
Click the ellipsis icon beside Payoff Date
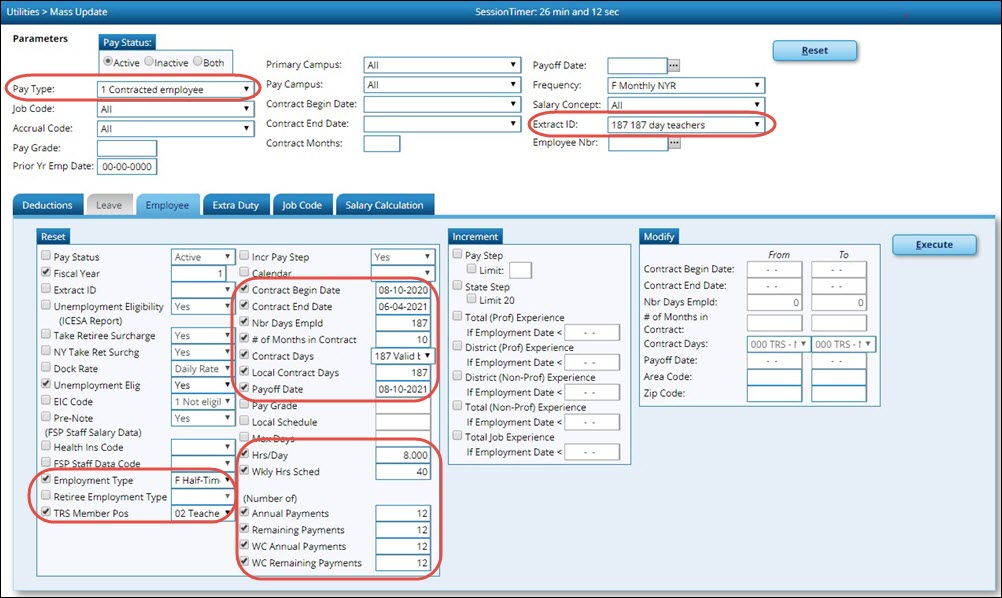(674, 66)
